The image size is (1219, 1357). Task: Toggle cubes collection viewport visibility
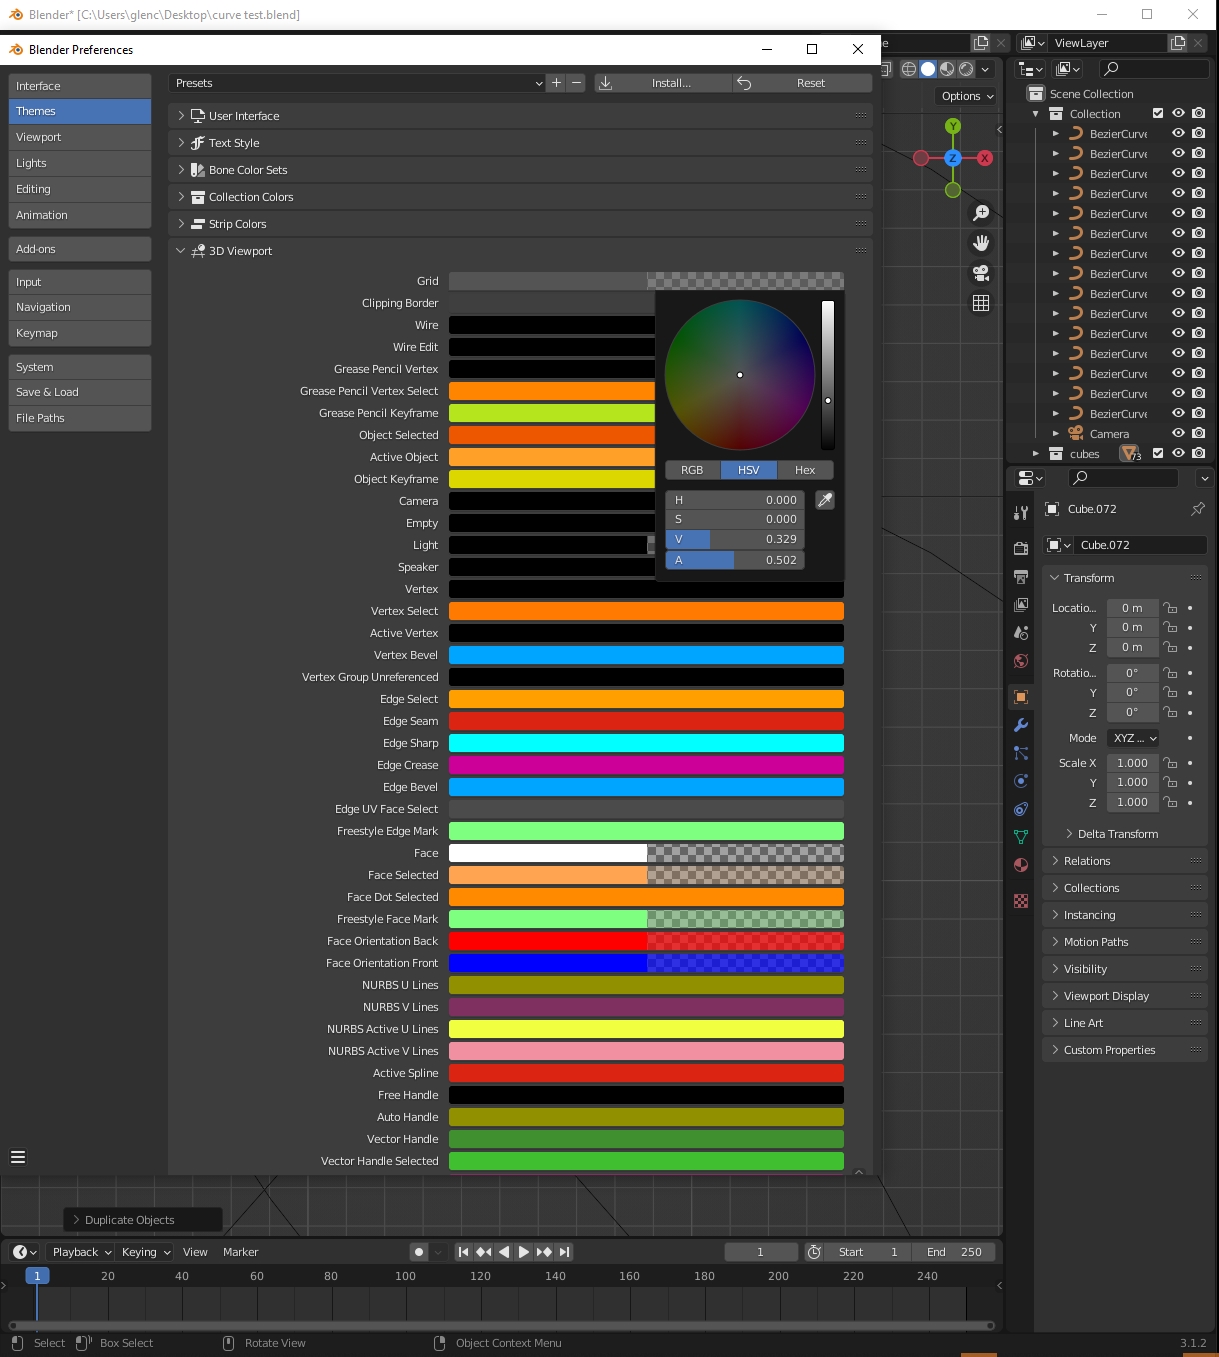pyautogui.click(x=1178, y=454)
